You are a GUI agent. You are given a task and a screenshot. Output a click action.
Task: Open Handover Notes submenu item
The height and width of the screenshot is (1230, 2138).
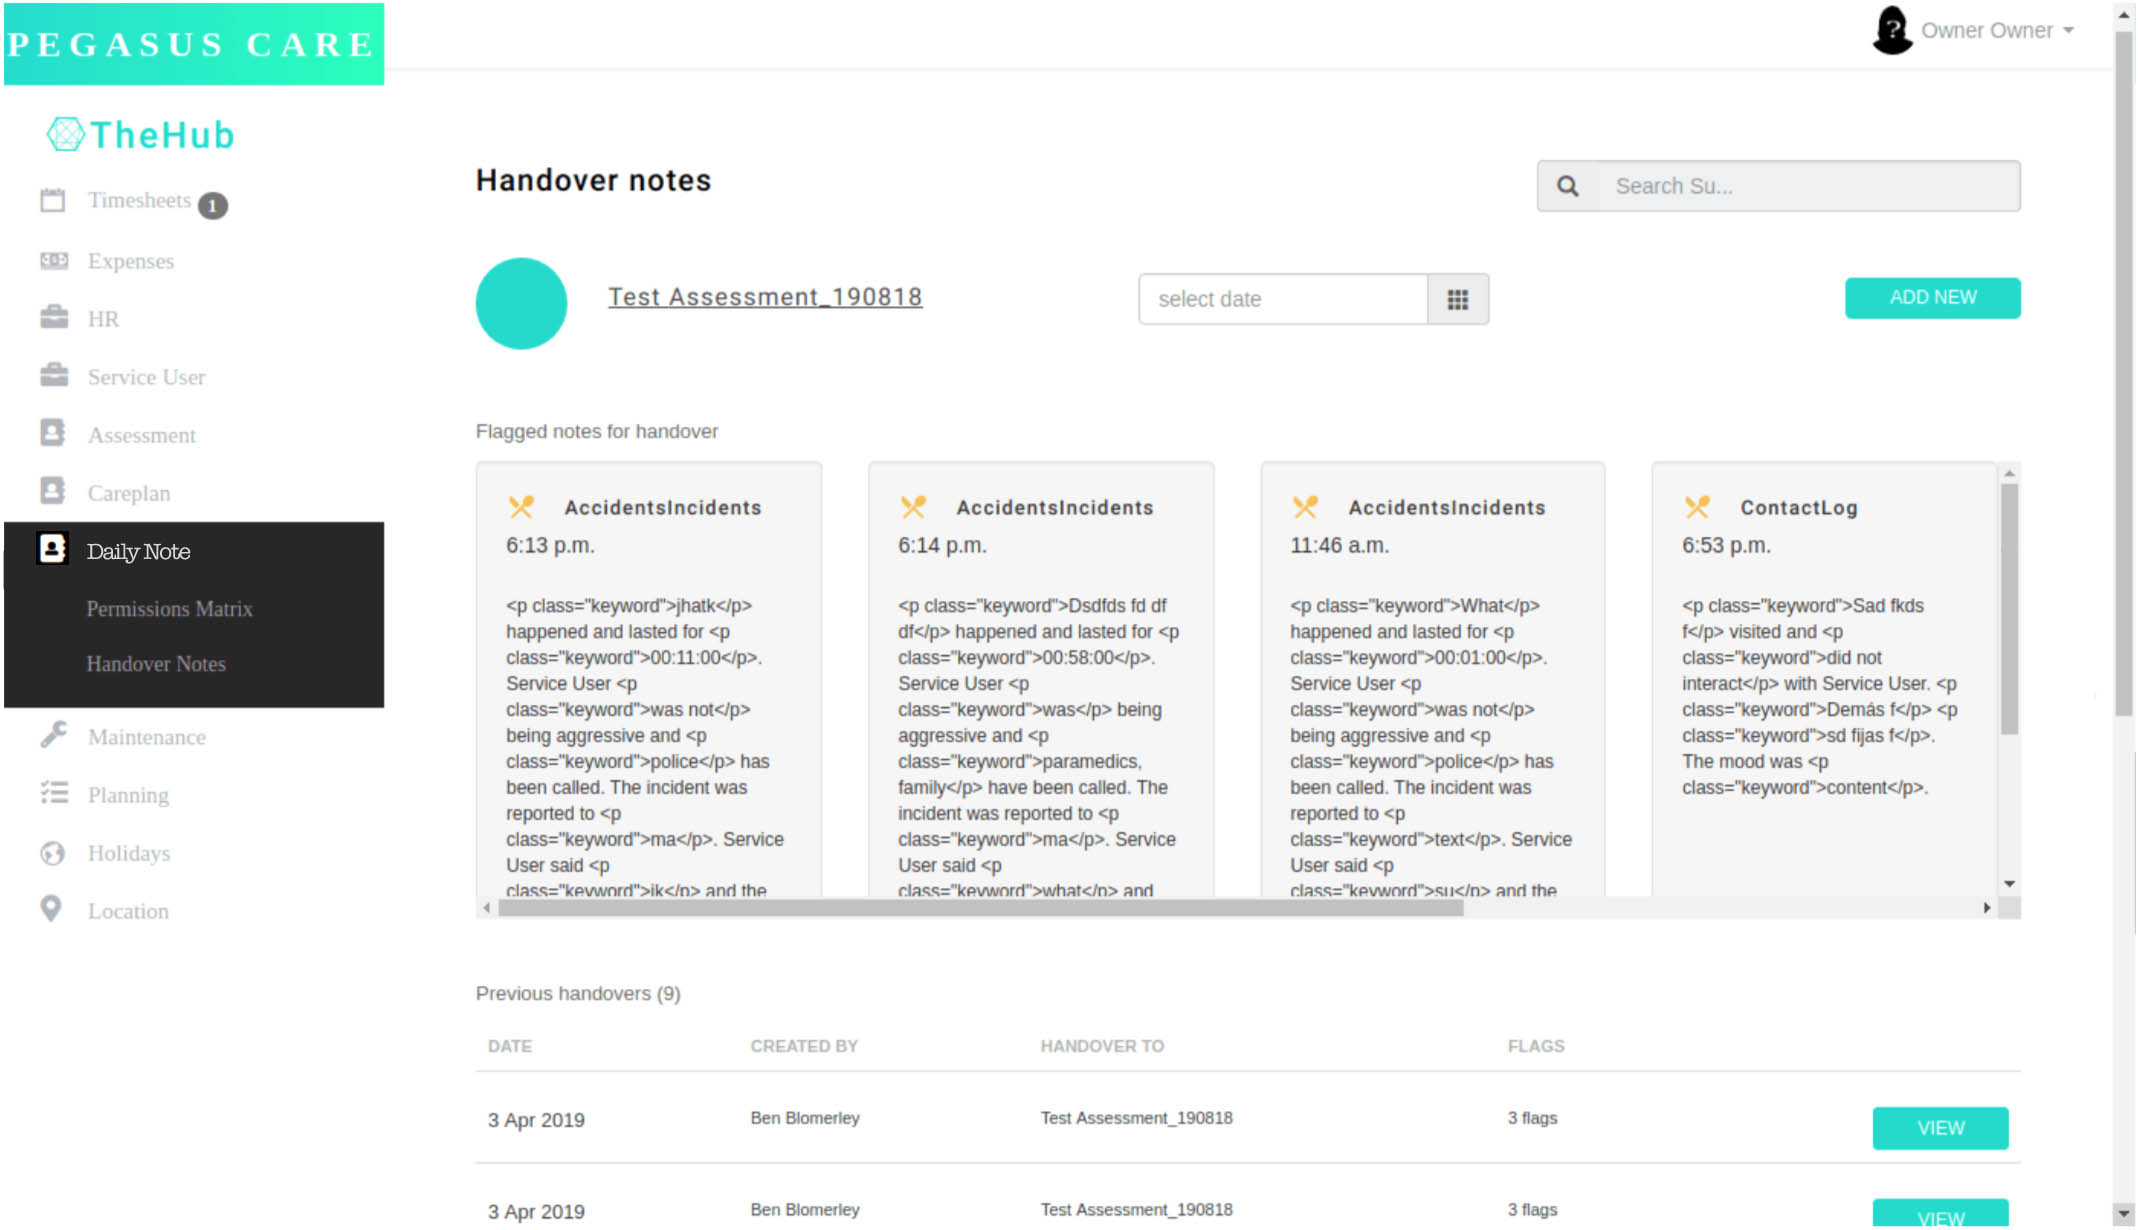point(156,664)
